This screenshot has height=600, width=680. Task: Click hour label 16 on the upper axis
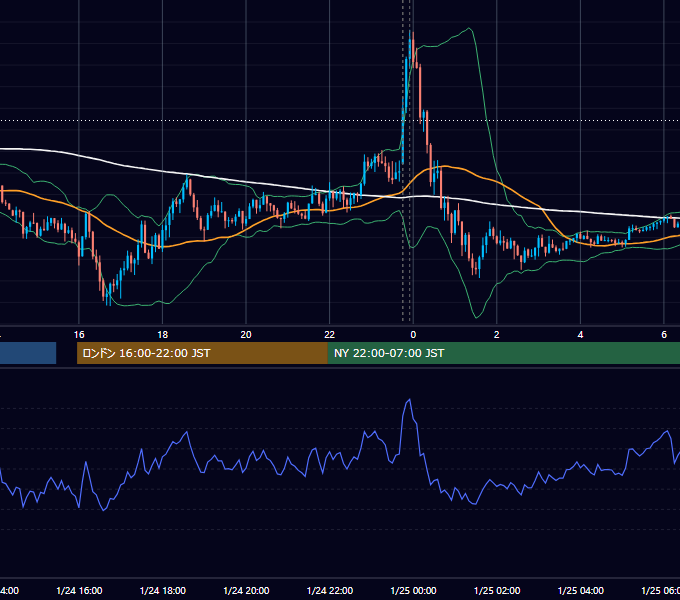tap(79, 335)
